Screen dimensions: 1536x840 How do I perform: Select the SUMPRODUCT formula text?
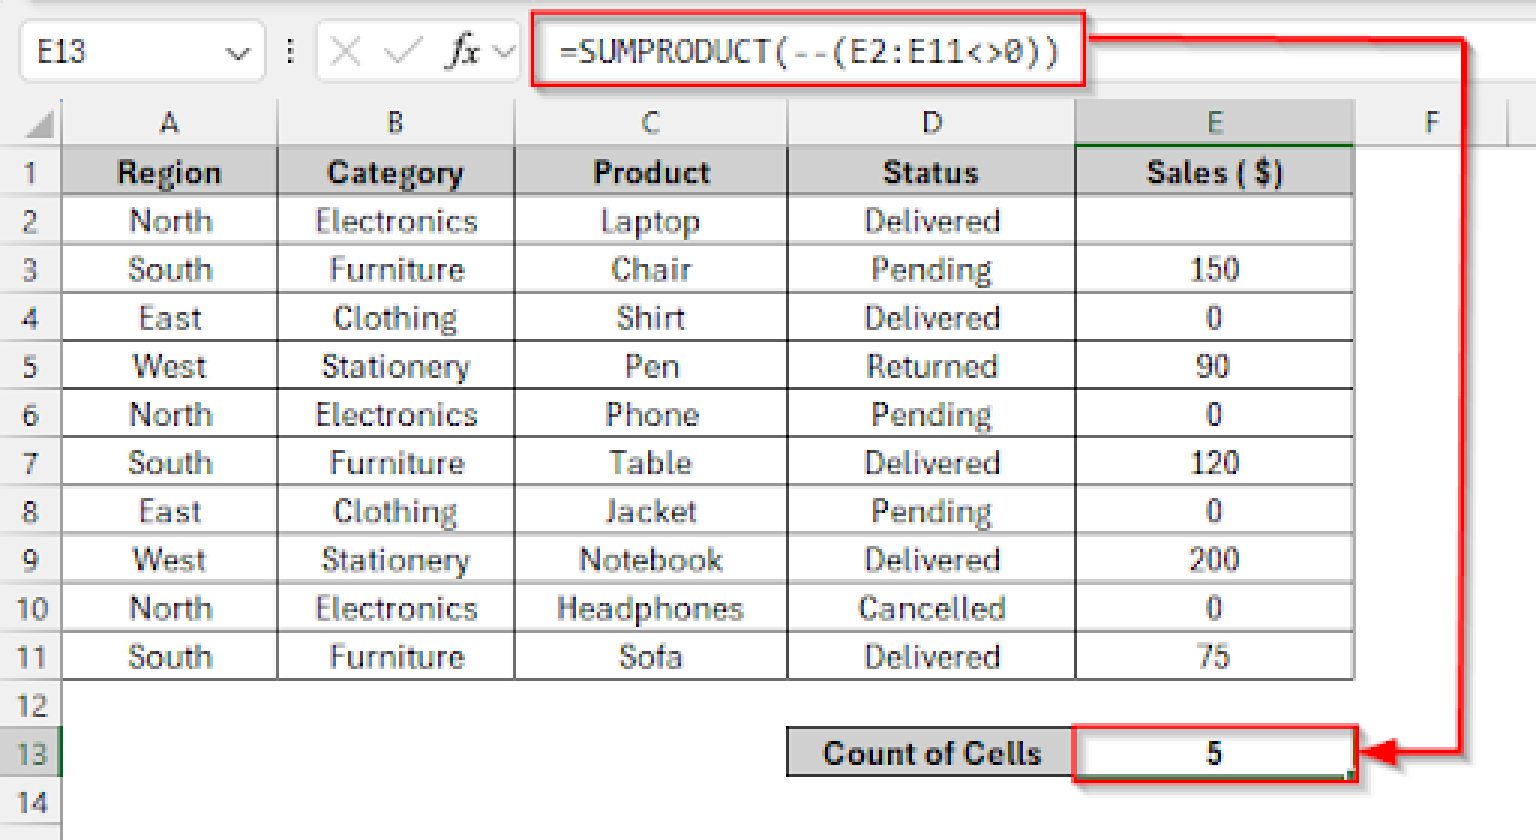pyautogui.click(x=810, y=51)
